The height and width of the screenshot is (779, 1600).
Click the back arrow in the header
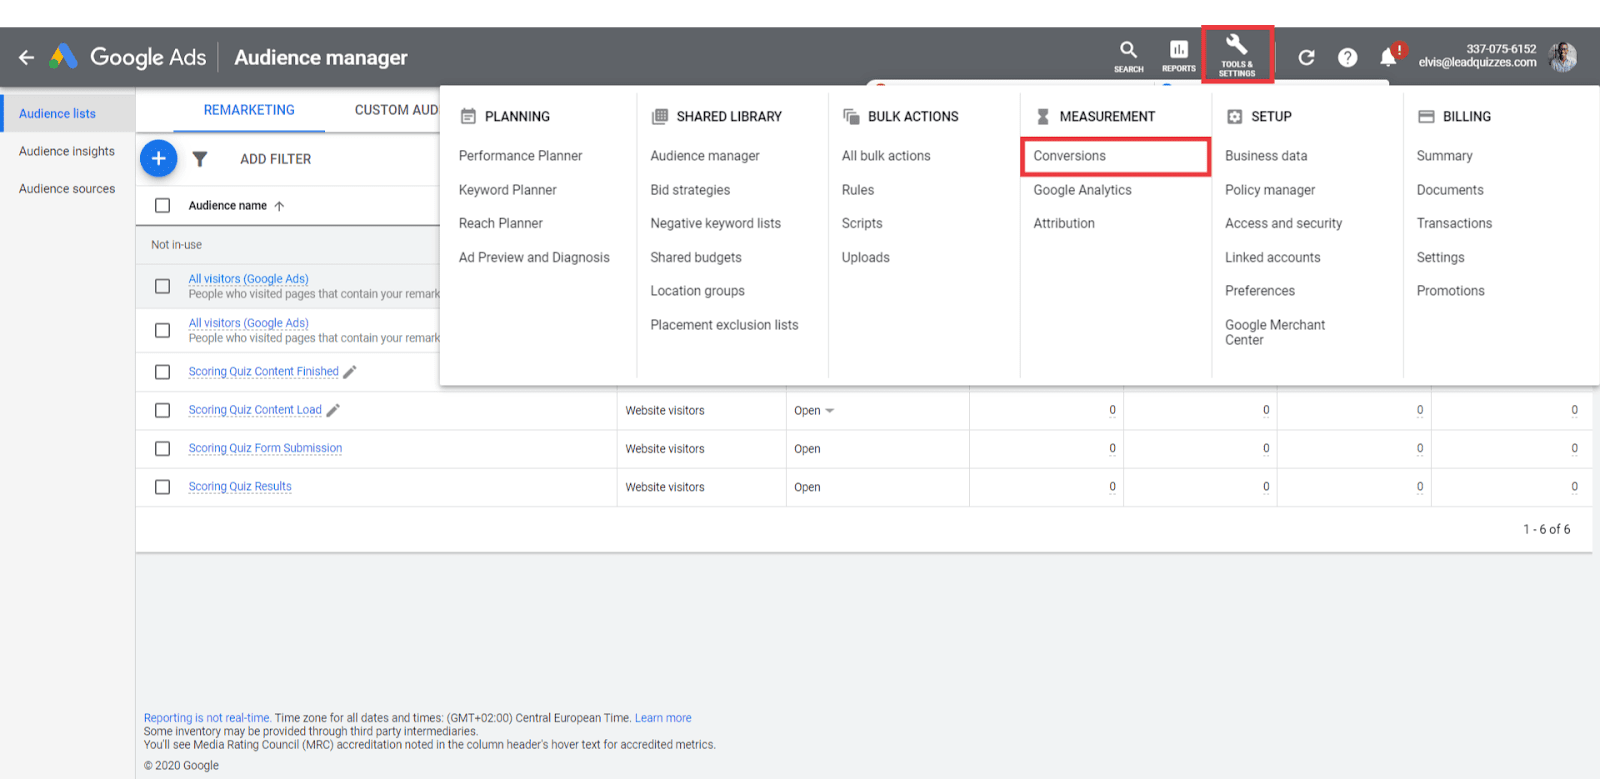pos(27,57)
